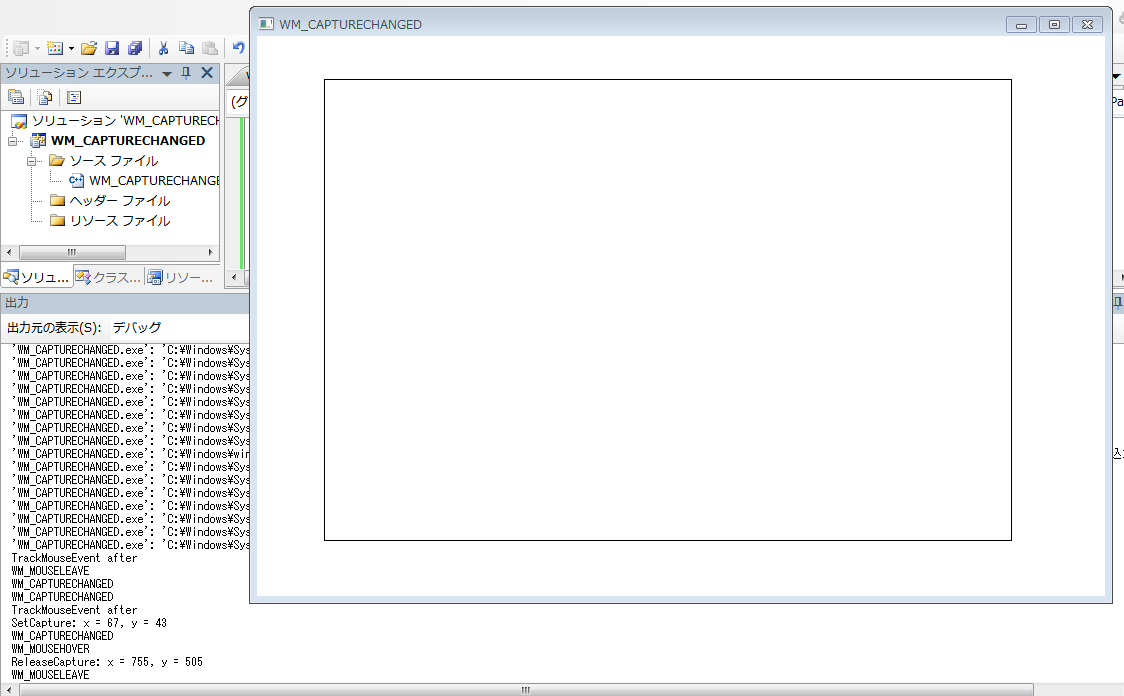
Task: Maximize the WM_CAPTURECHANGED window
Action: click(1054, 25)
